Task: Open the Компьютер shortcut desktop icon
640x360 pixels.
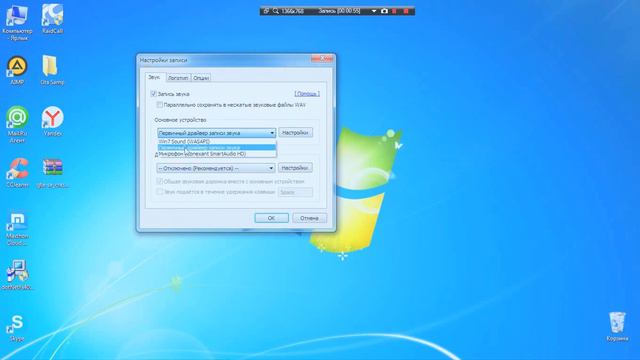Action: [x=17, y=22]
